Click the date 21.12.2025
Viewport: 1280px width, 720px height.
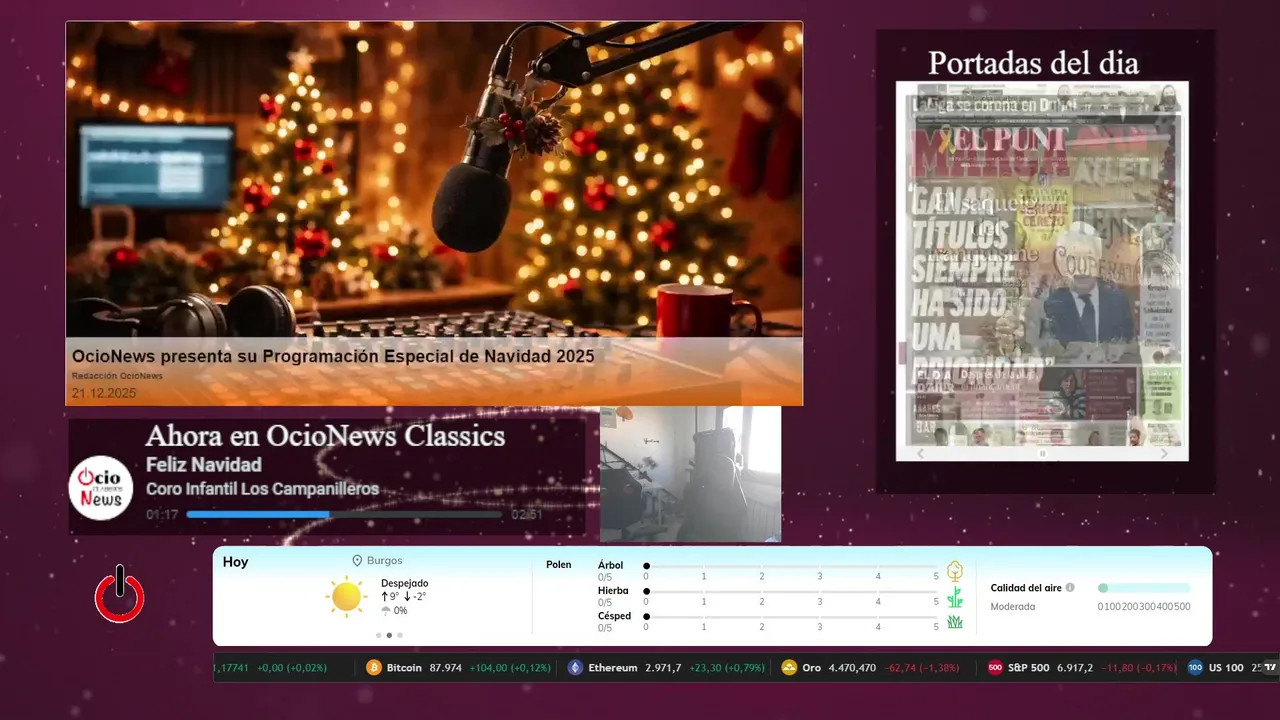point(104,393)
